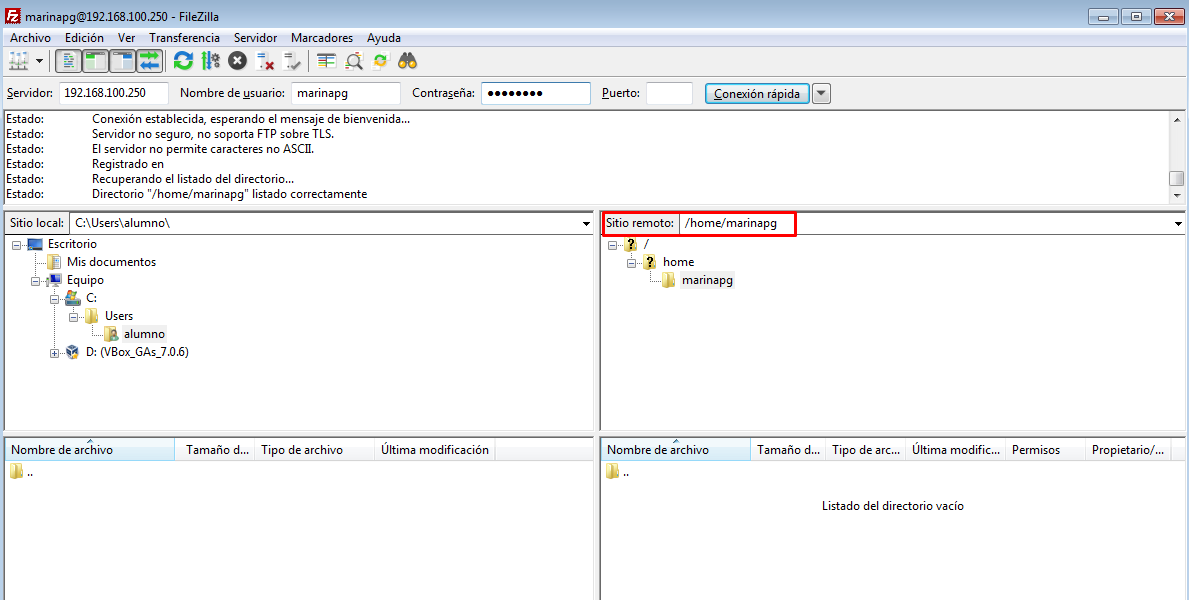This screenshot has width=1189, height=600.
Task: Select remote root / folder
Action: pyautogui.click(x=646, y=243)
